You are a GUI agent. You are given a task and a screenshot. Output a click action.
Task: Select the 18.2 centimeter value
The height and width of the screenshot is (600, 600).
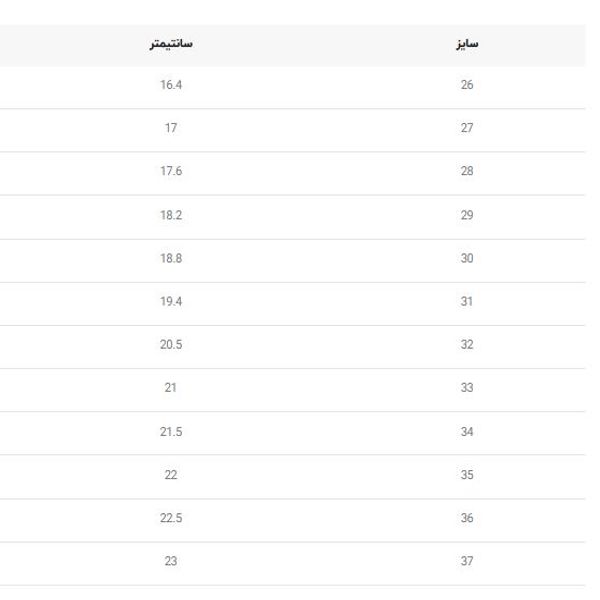171,215
